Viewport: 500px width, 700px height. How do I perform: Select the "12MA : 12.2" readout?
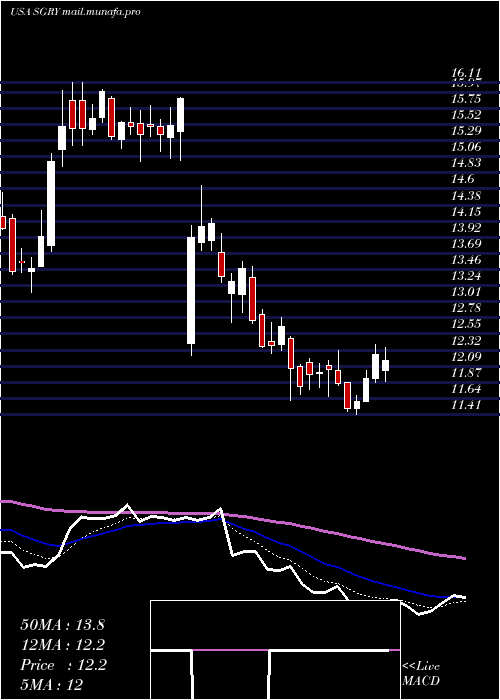(x=63, y=645)
